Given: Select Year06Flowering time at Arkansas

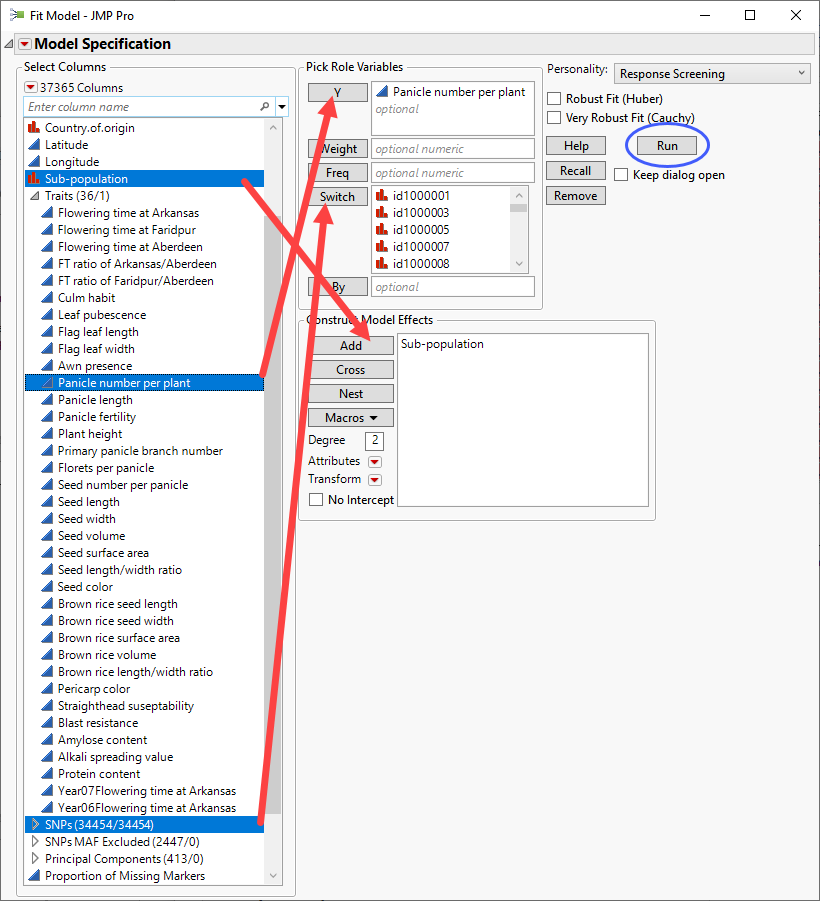Looking at the screenshot, I should 144,807.
